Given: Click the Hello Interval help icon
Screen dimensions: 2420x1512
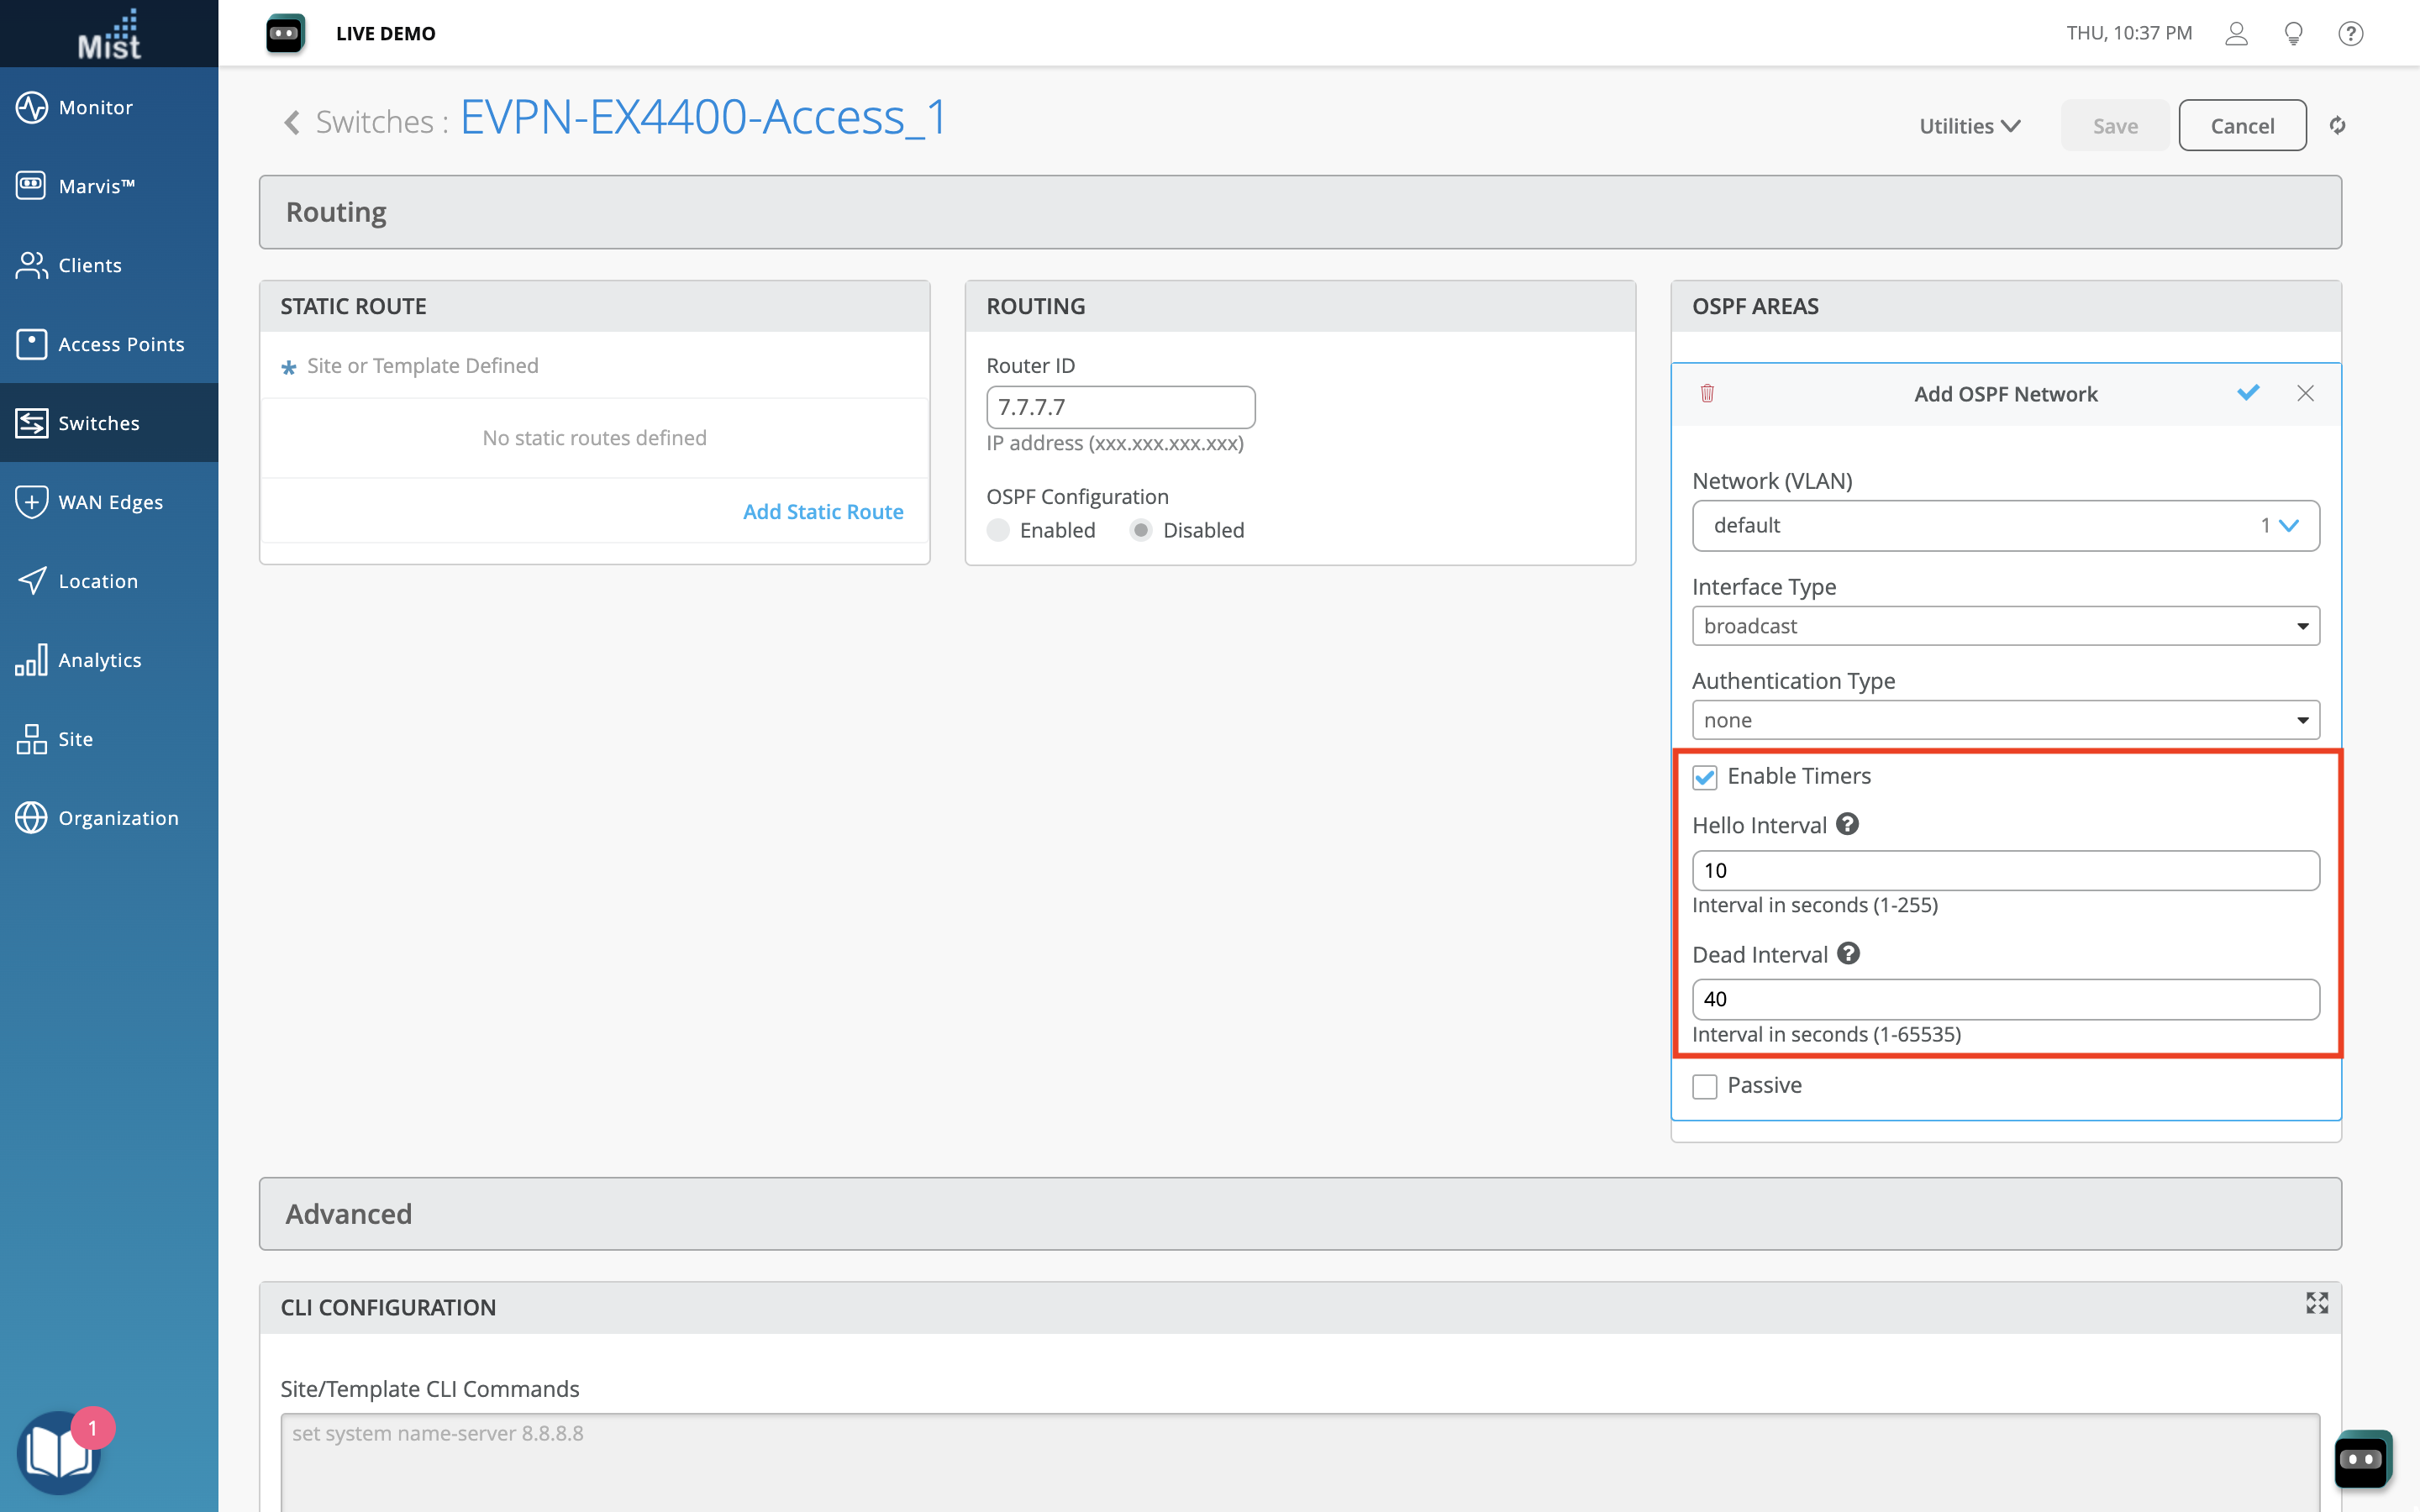Looking at the screenshot, I should [1847, 824].
